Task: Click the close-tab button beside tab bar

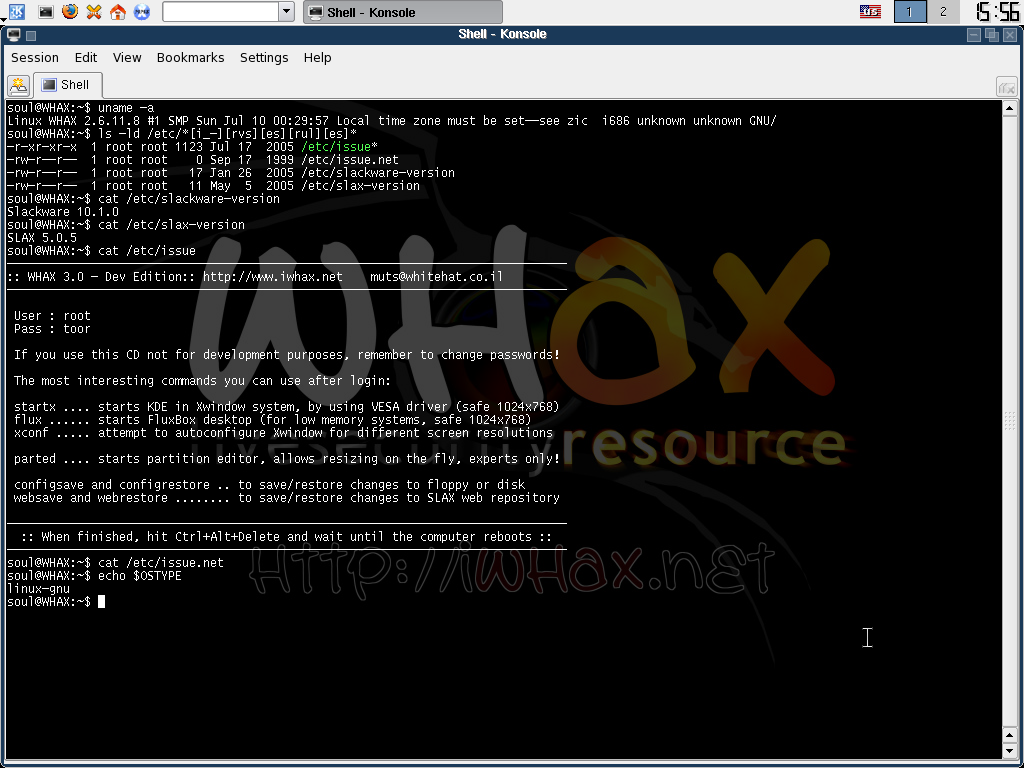Action: tap(1006, 86)
